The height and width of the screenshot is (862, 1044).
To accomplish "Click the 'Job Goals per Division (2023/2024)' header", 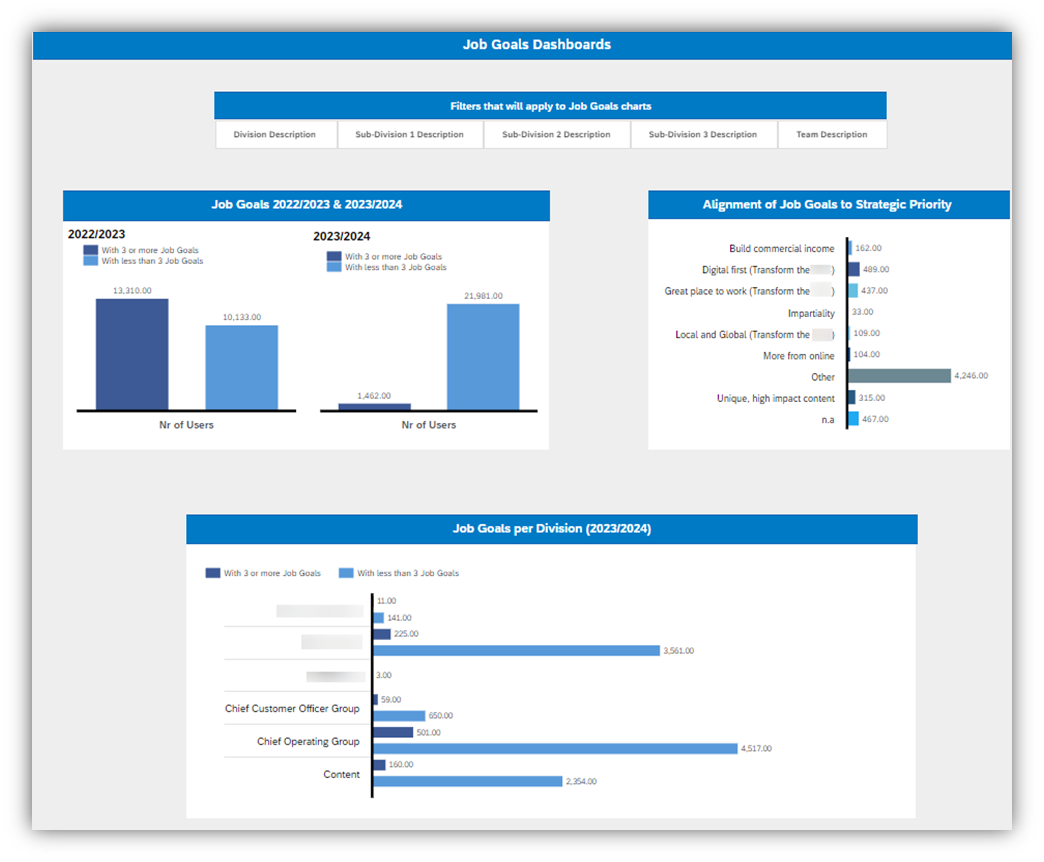I will [551, 529].
